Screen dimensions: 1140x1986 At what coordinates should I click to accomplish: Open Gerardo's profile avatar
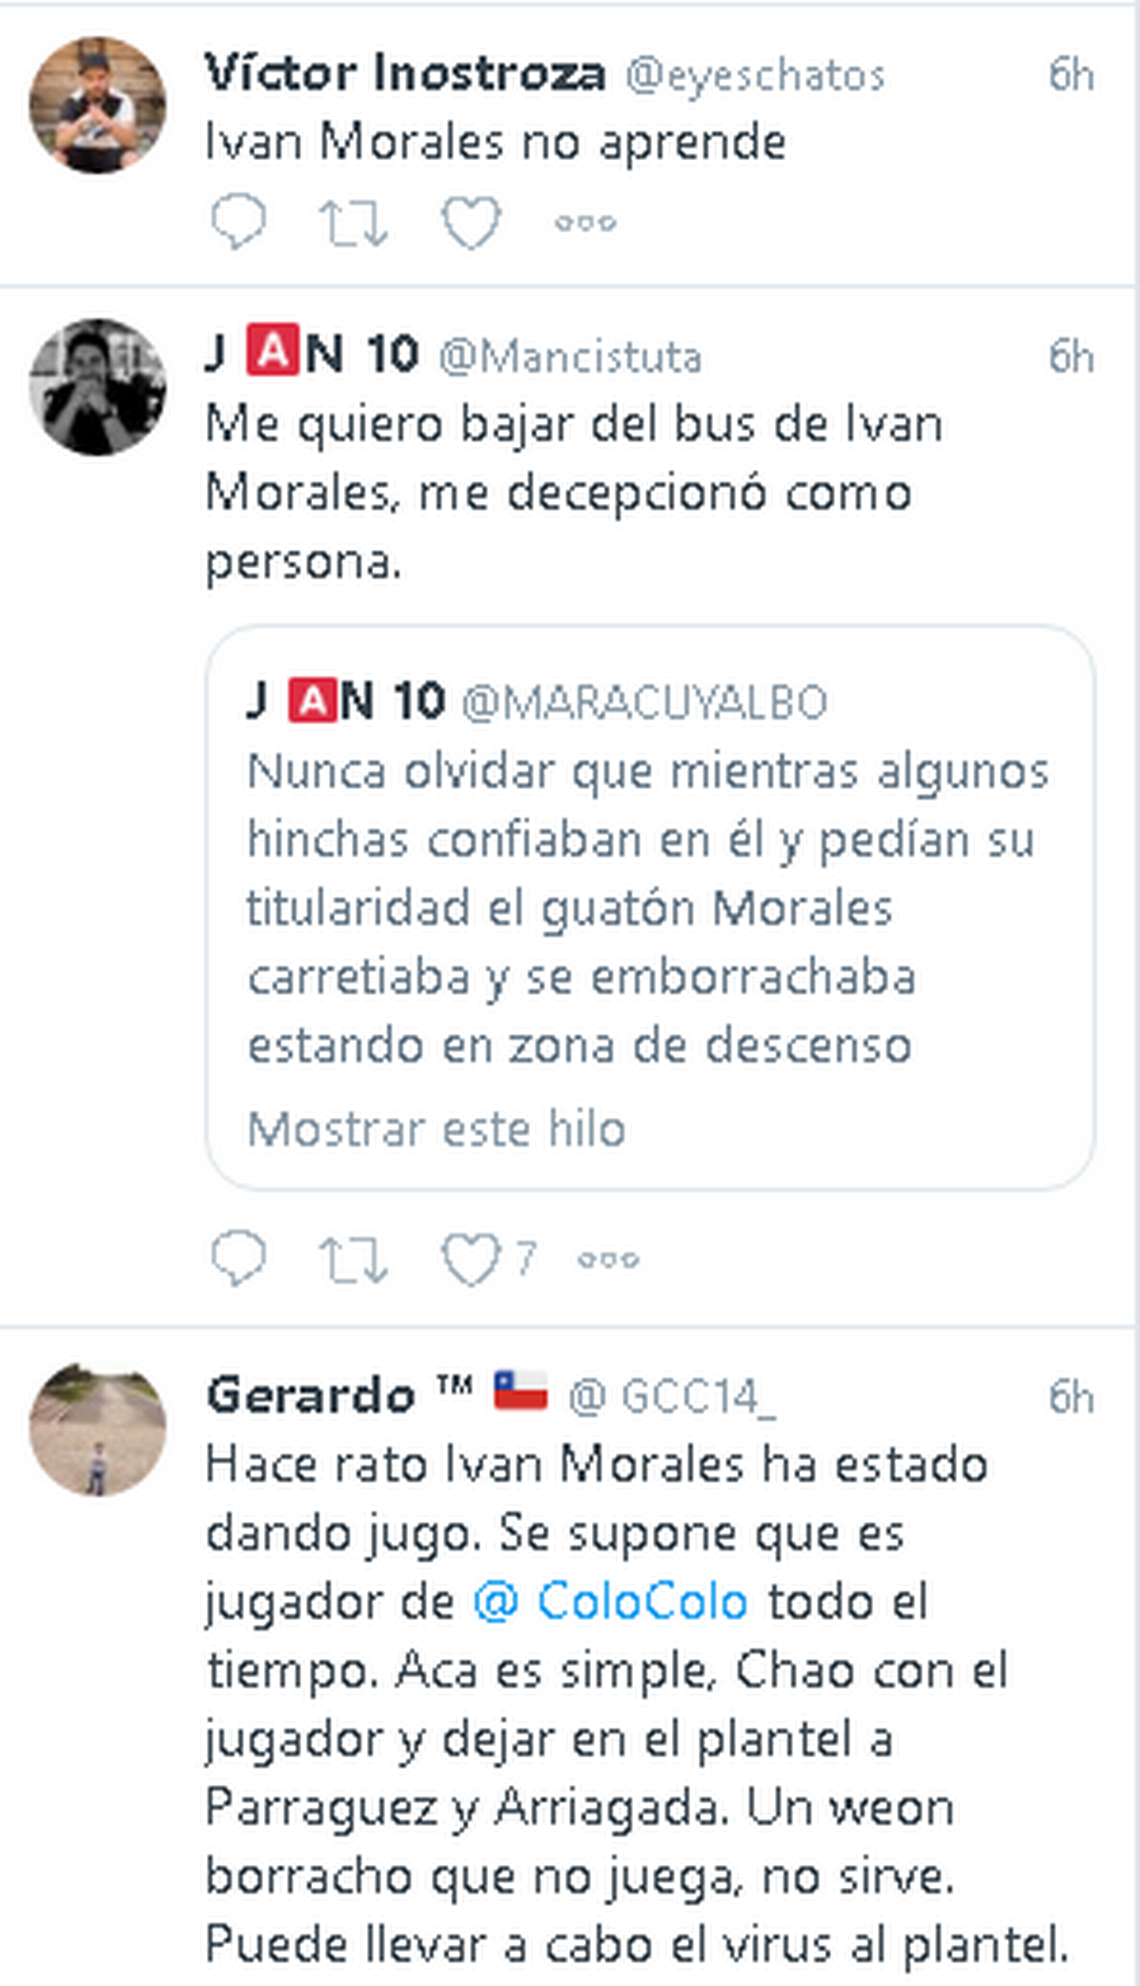click(97, 1428)
